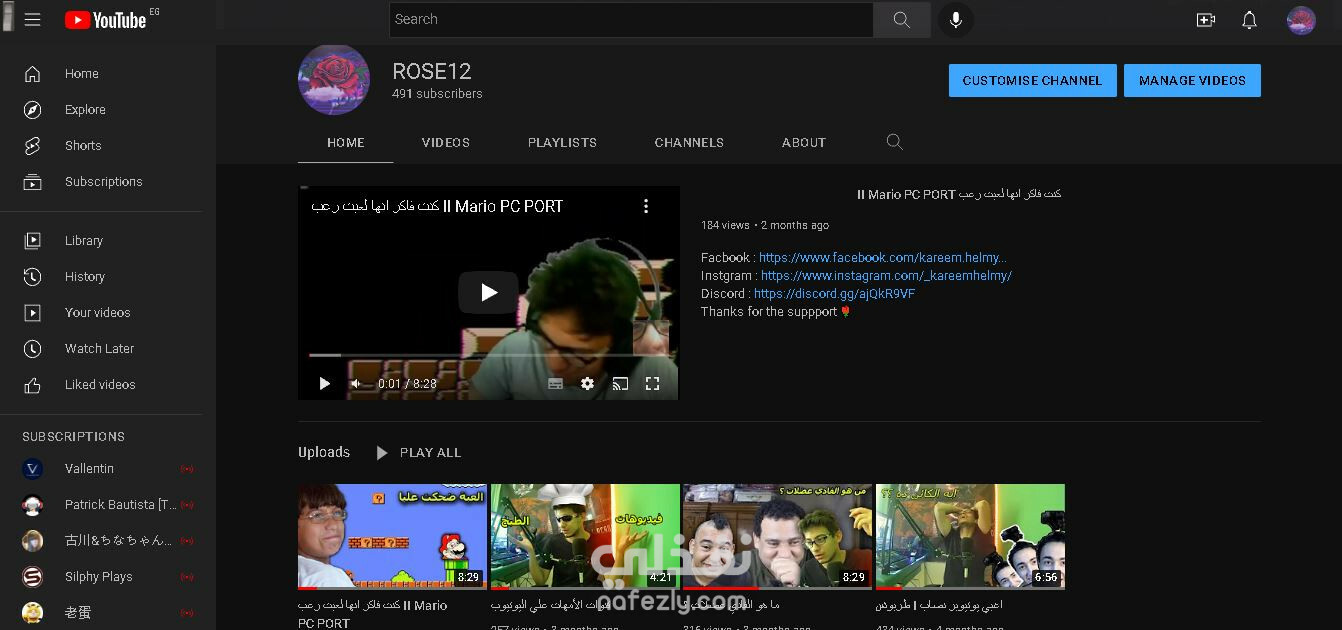Open the hamburger guide menu
Viewport: 1342px width, 630px height.
point(32,19)
